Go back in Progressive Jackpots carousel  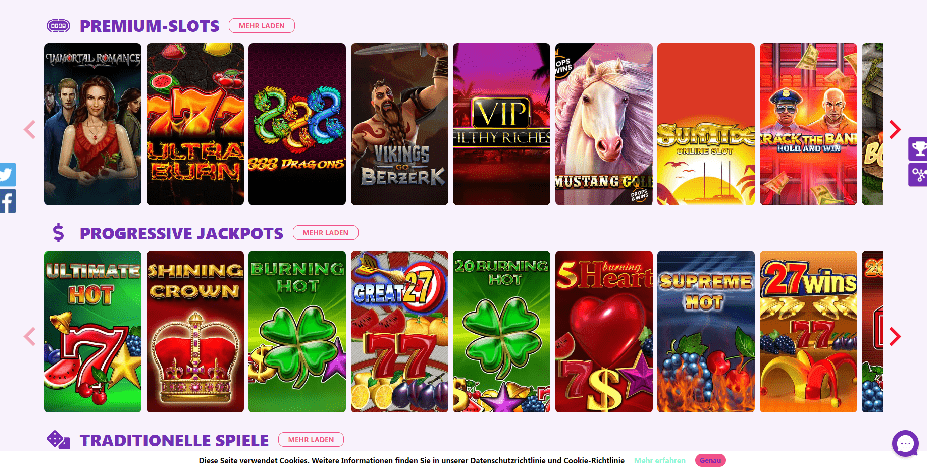pyautogui.click(x=30, y=336)
